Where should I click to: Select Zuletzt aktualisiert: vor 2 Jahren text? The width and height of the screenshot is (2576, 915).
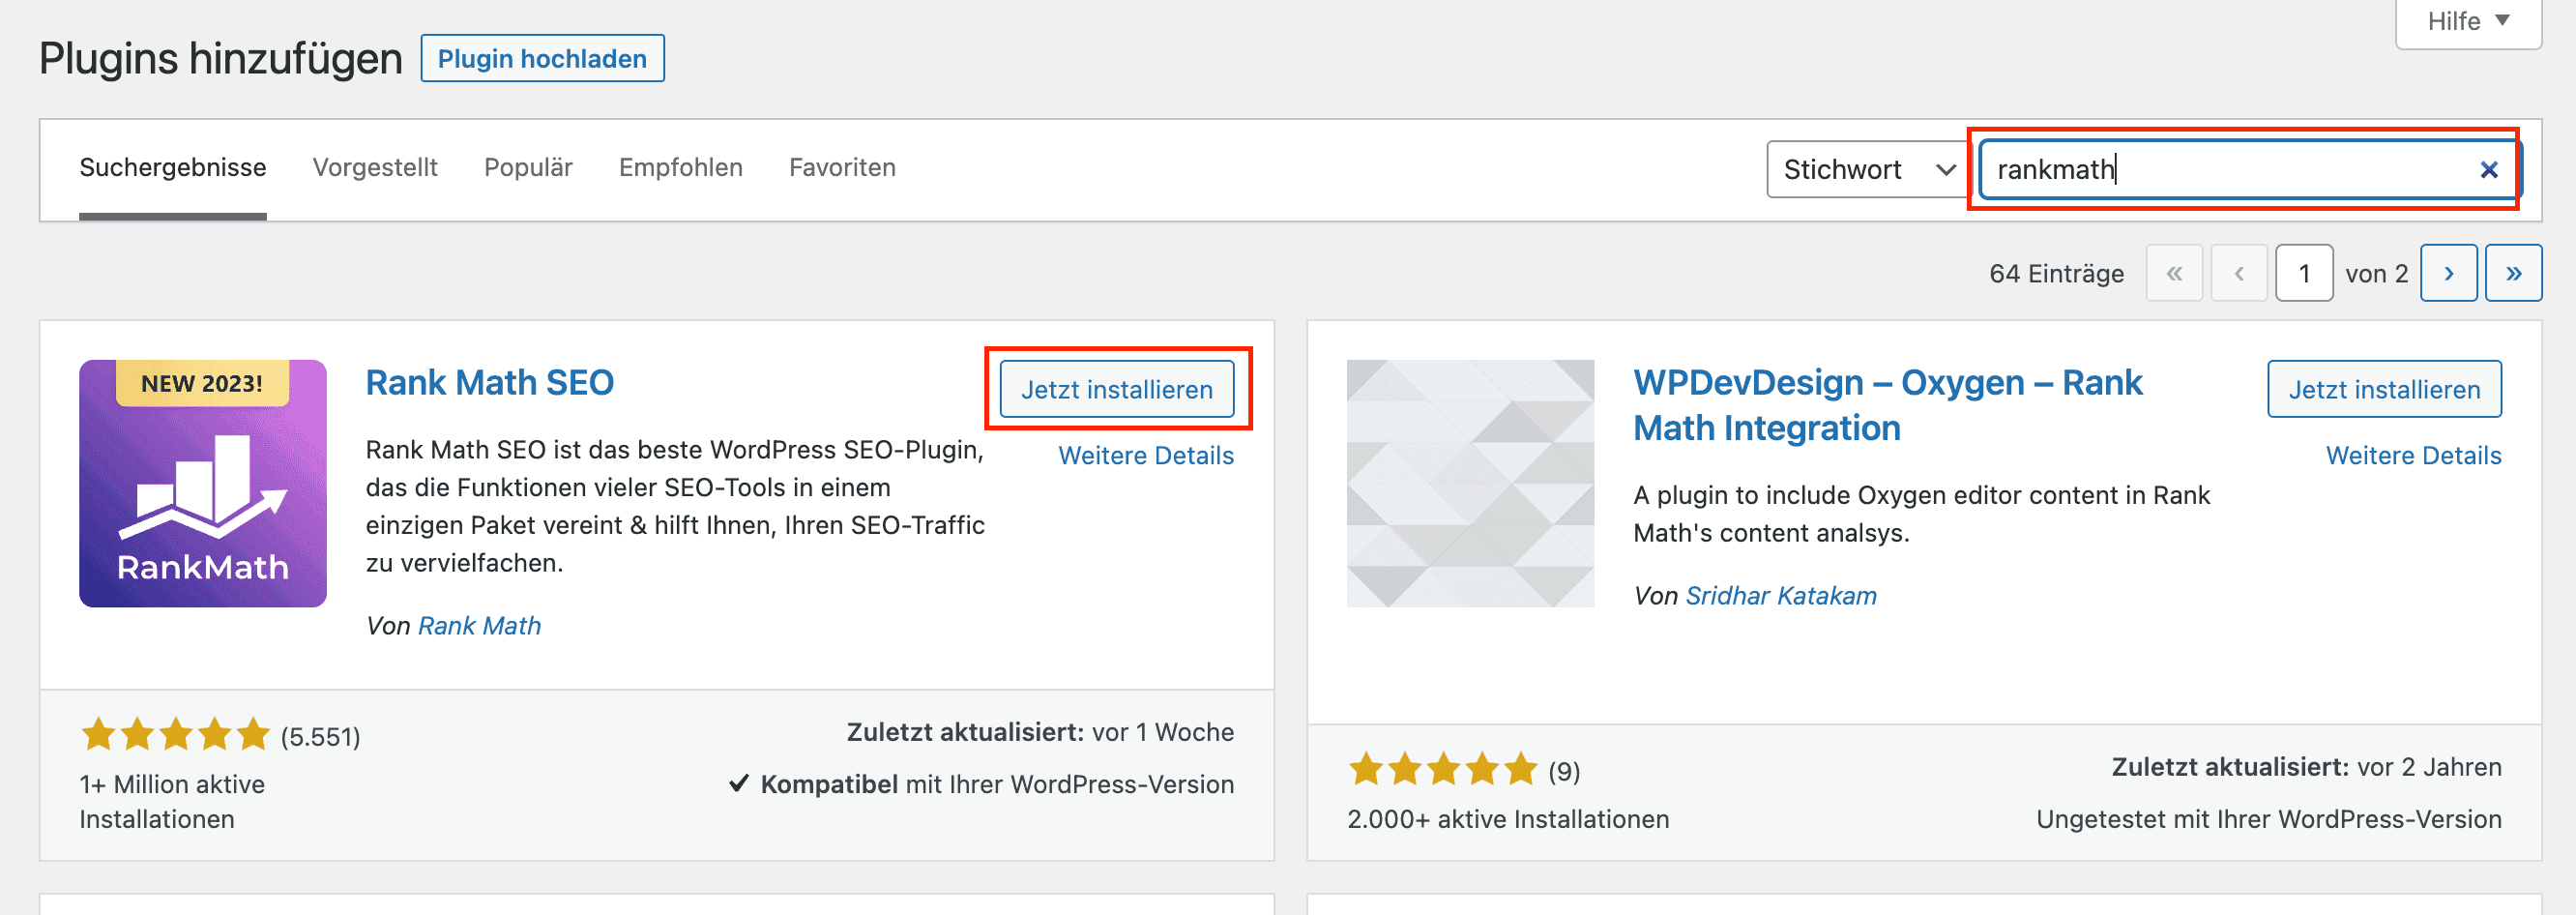click(x=2306, y=768)
